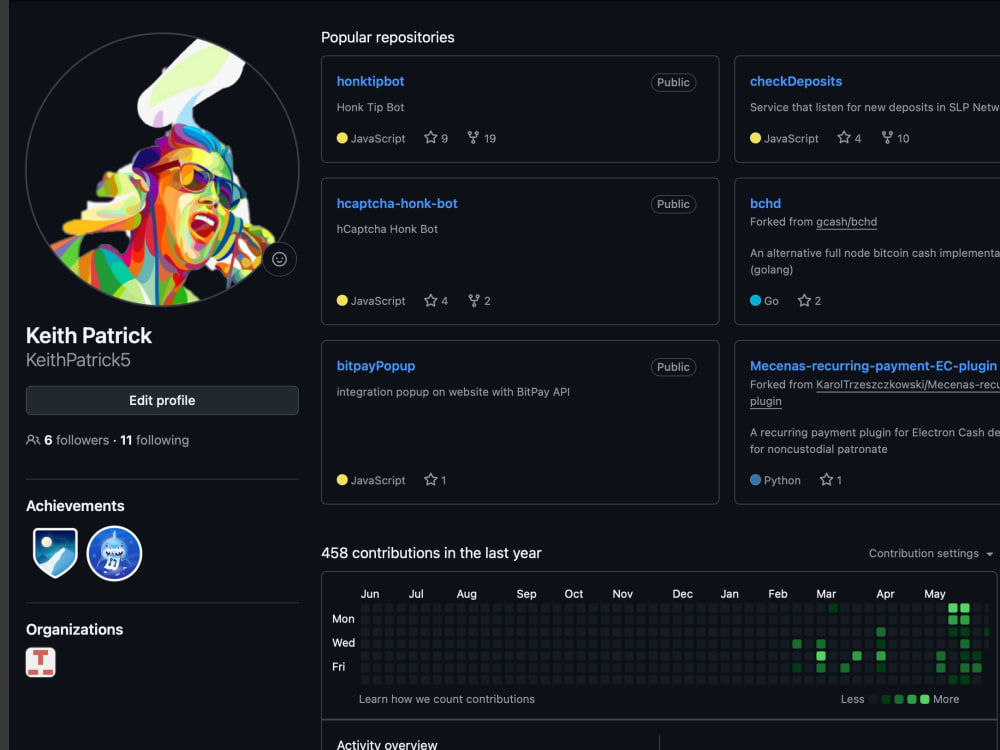Click the star icon on bitpayPopup card
1000x750 pixels.
430,480
